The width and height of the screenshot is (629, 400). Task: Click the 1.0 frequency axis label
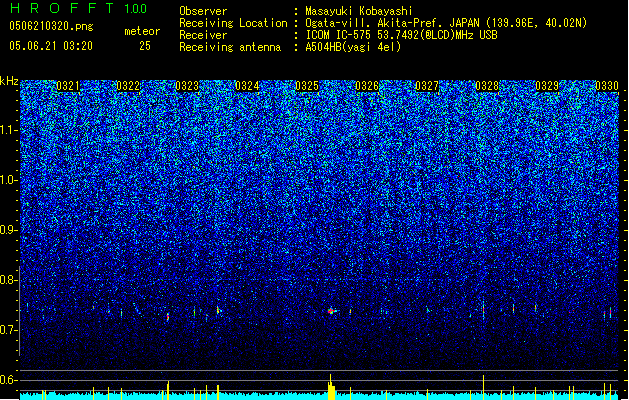[9, 180]
